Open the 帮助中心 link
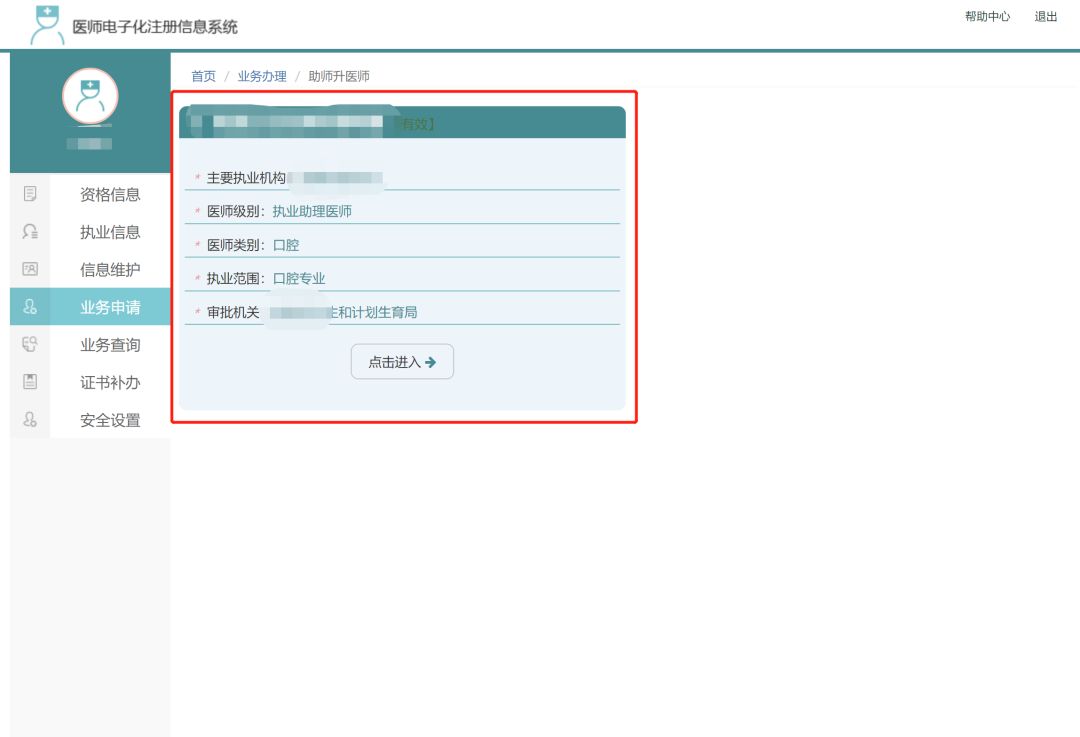Screen dimensions: 1080x737 pyautogui.click(x=987, y=17)
